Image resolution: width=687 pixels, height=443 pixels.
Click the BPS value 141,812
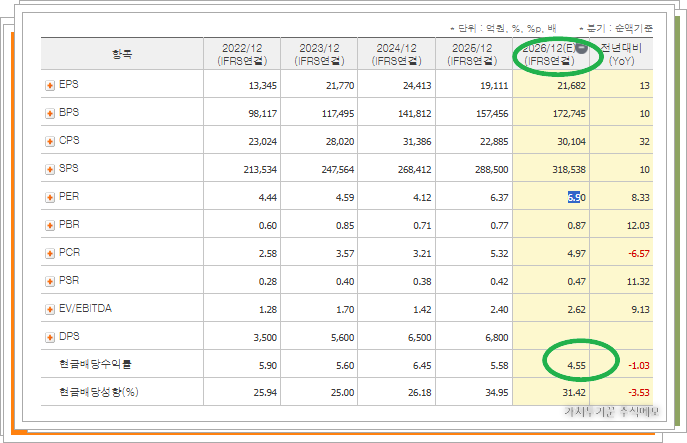pyautogui.click(x=415, y=113)
